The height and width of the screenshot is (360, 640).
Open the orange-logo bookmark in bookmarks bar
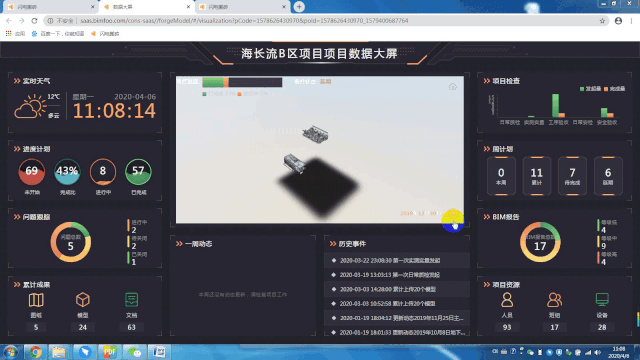pyautogui.click(x=105, y=33)
